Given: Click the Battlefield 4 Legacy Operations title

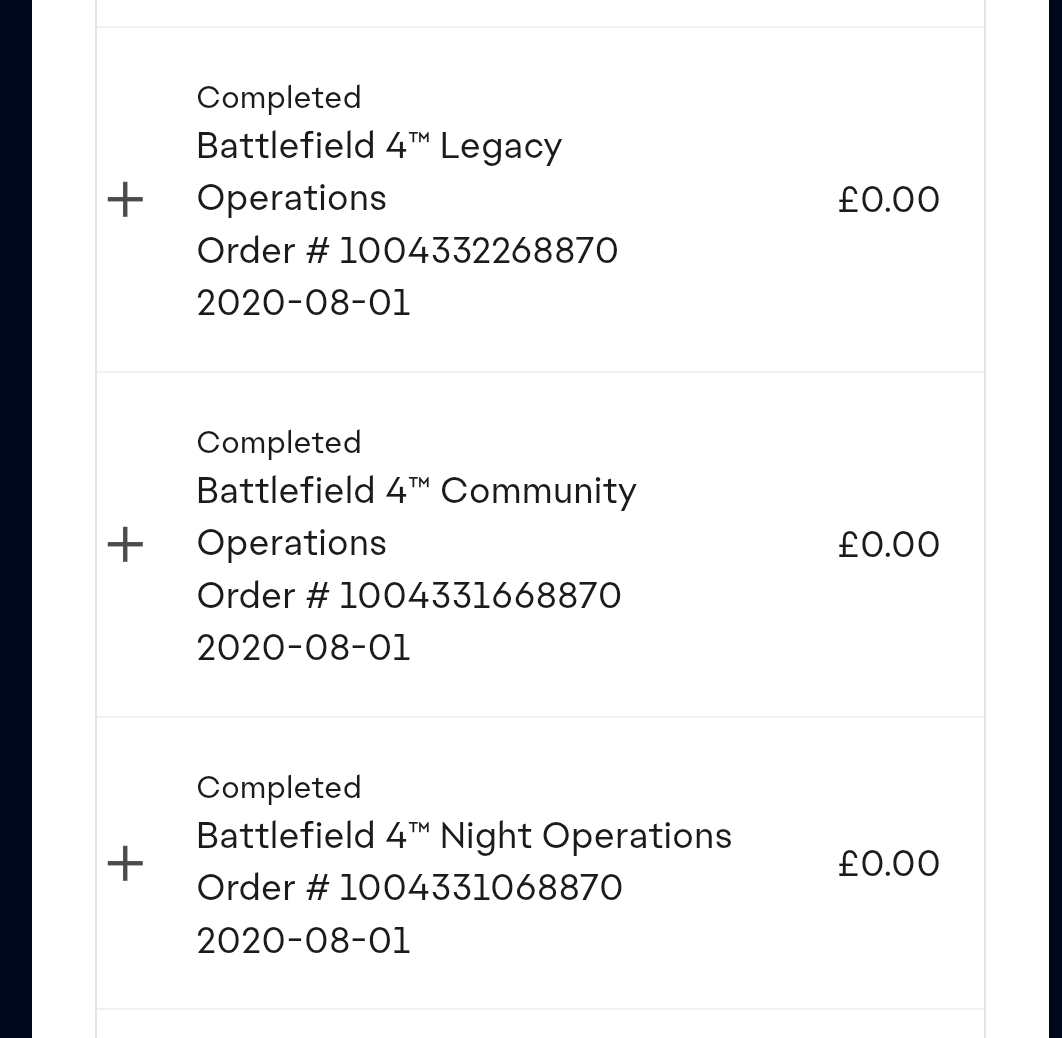Looking at the screenshot, I should point(379,172).
